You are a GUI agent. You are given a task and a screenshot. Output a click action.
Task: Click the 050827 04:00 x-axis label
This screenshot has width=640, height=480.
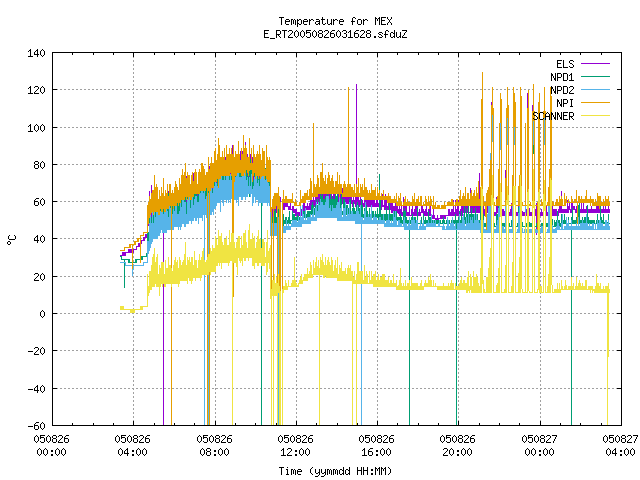[x=620, y=446]
